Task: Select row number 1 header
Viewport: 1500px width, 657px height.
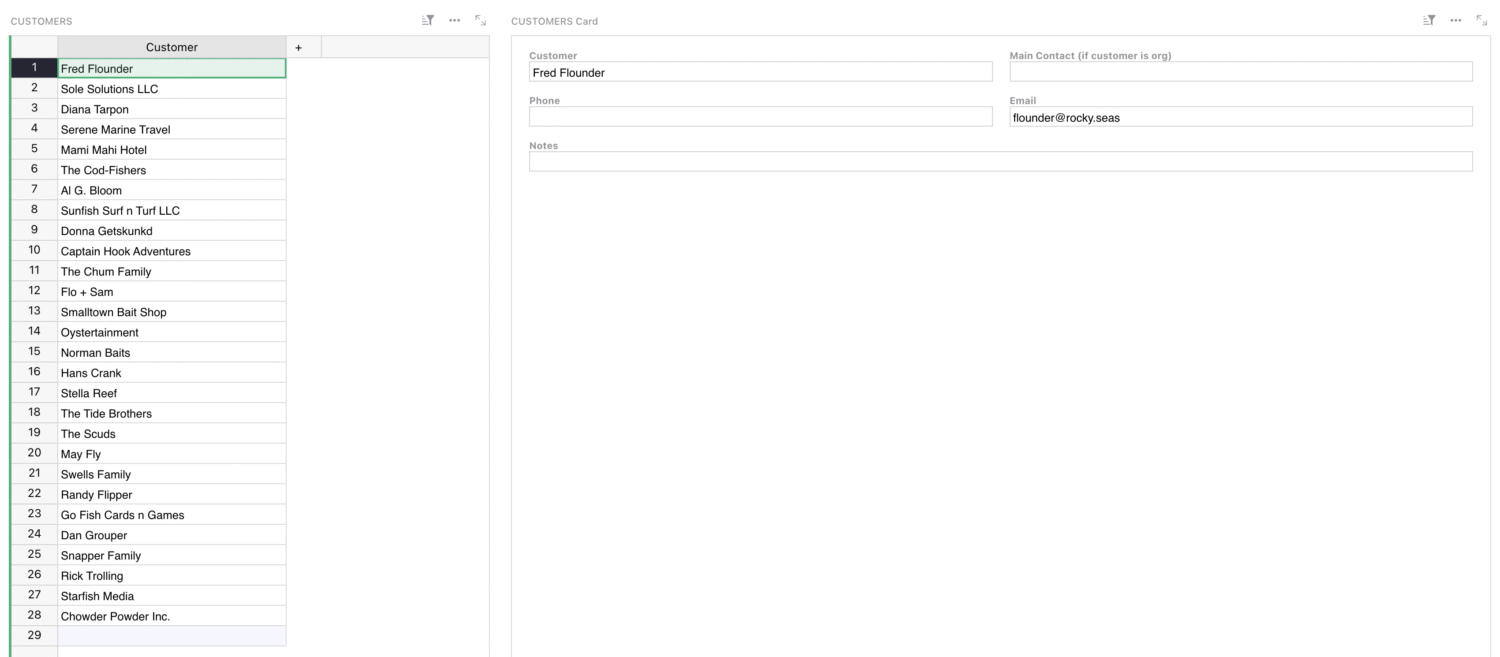Action: [34, 68]
